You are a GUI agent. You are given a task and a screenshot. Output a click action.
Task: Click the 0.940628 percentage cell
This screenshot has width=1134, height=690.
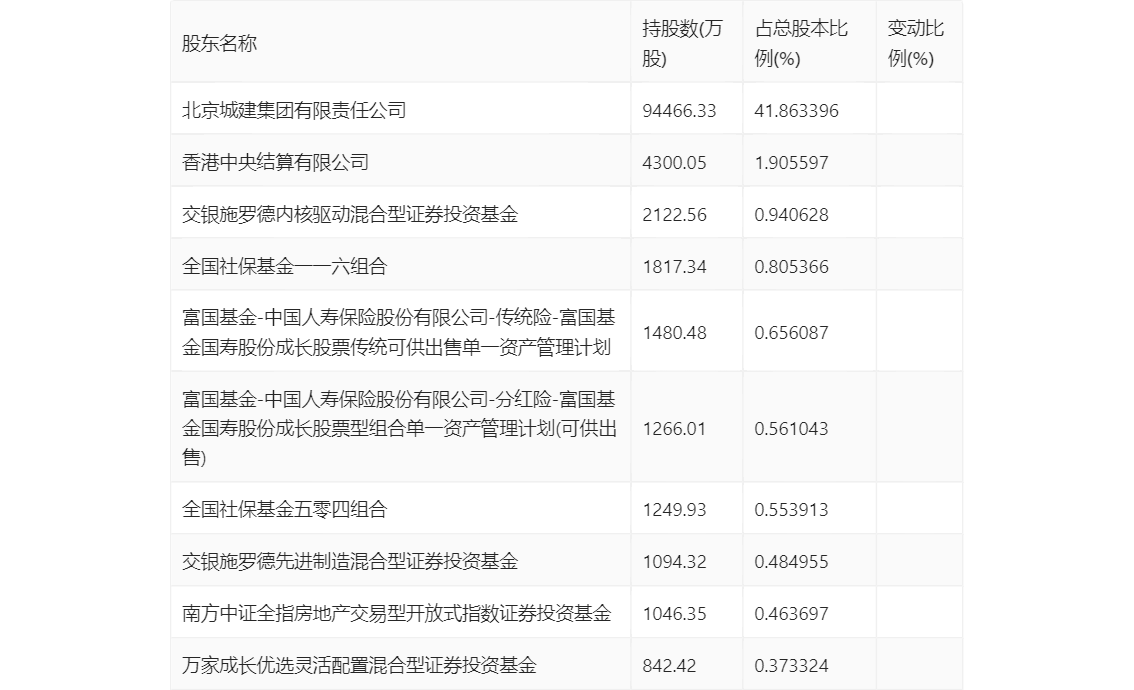point(791,215)
